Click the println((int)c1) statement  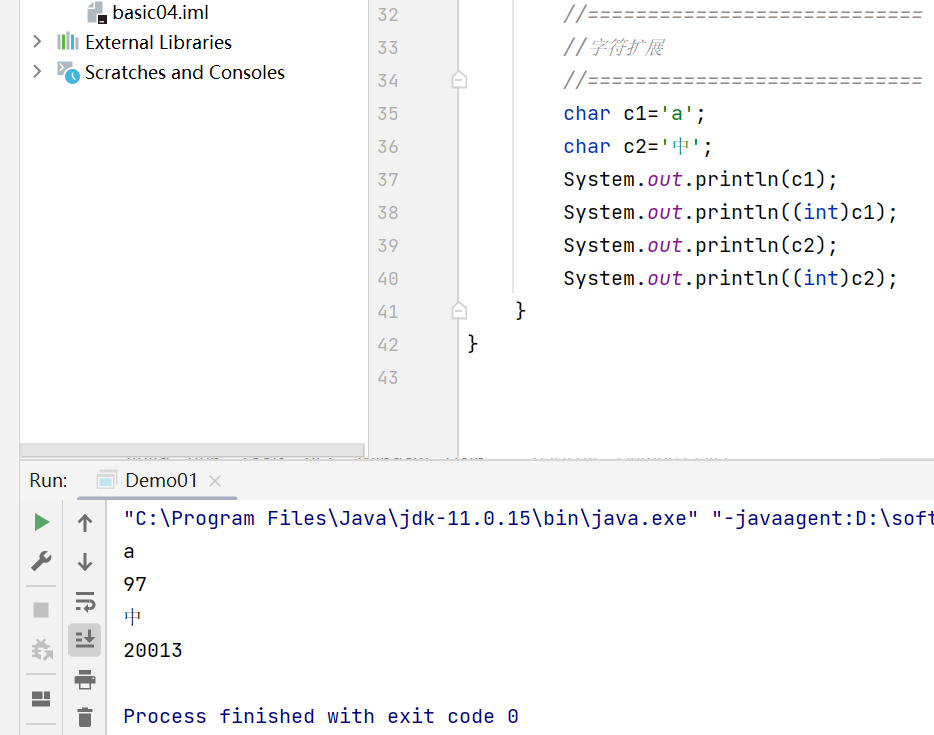[x=730, y=212]
